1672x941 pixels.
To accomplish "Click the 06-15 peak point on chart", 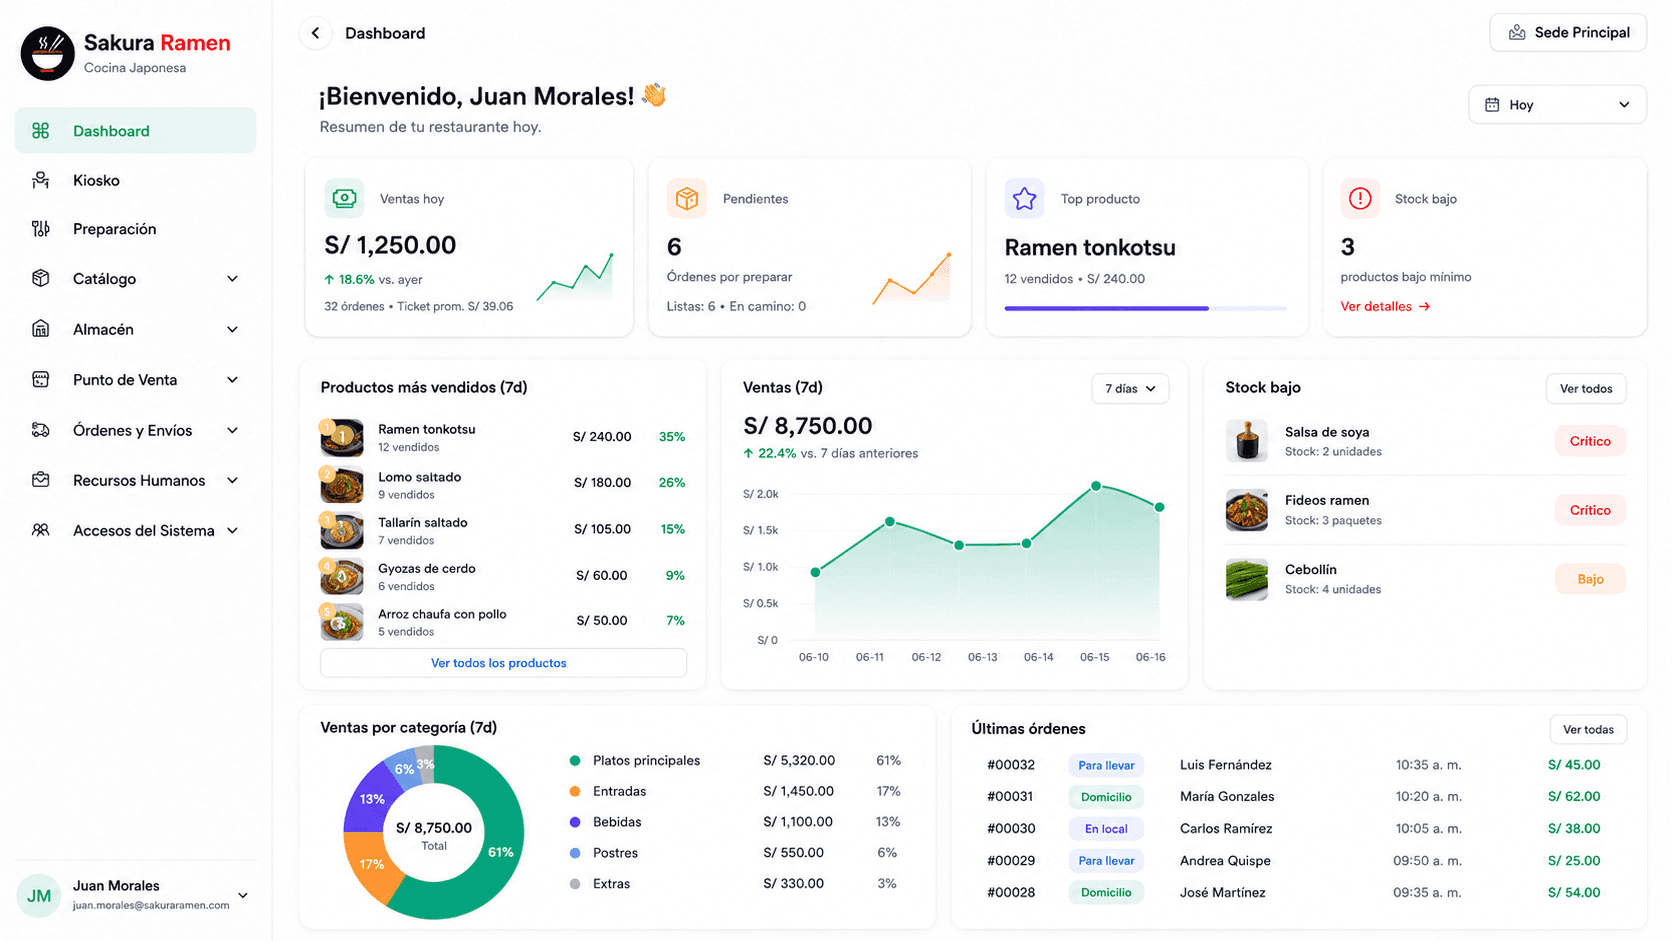I will click(x=1096, y=486).
